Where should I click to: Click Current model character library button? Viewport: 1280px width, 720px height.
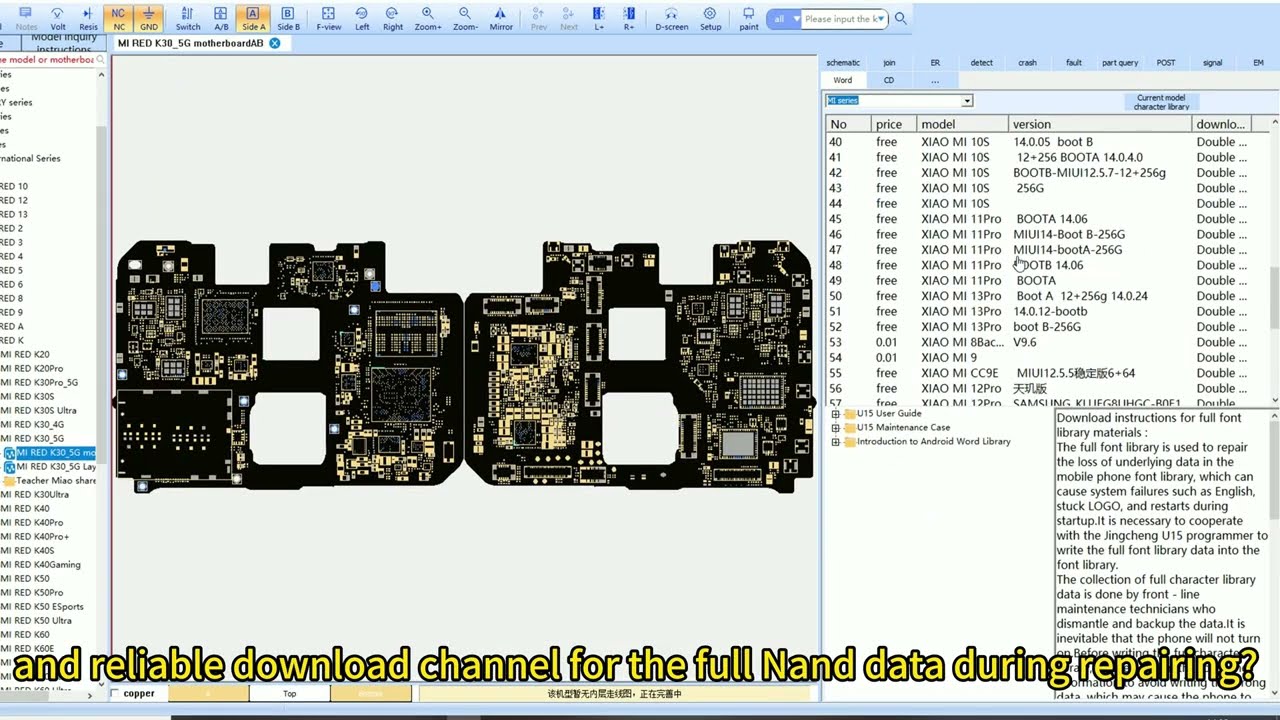tap(1161, 102)
